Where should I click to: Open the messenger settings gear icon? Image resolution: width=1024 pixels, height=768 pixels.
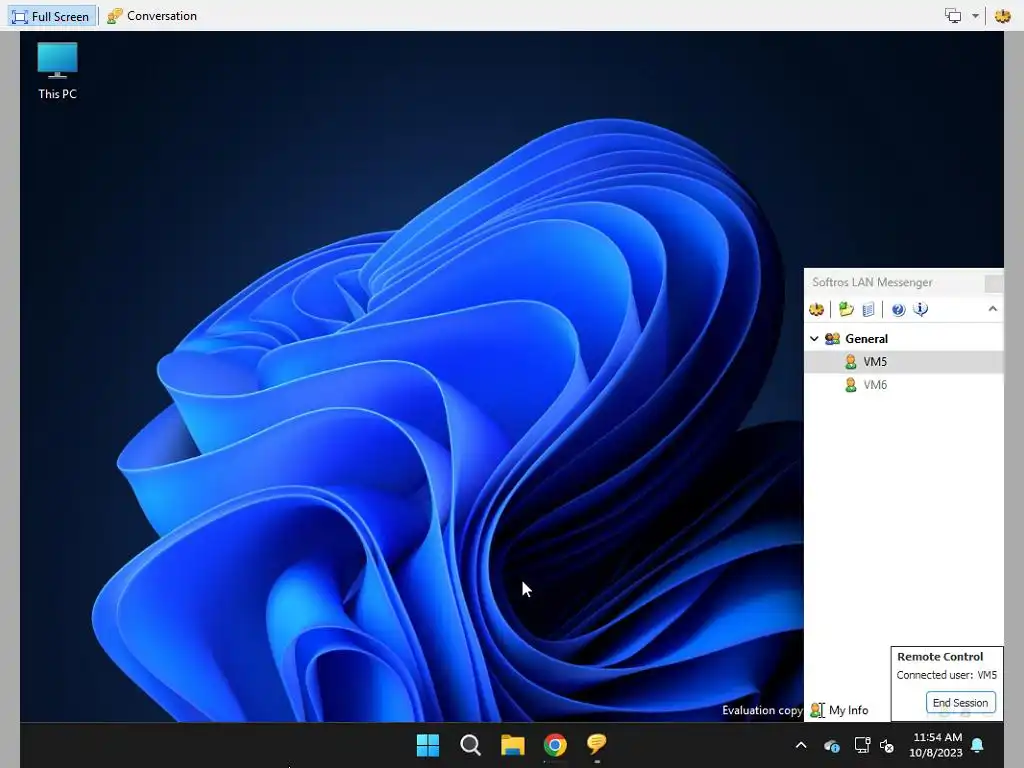tap(816, 309)
